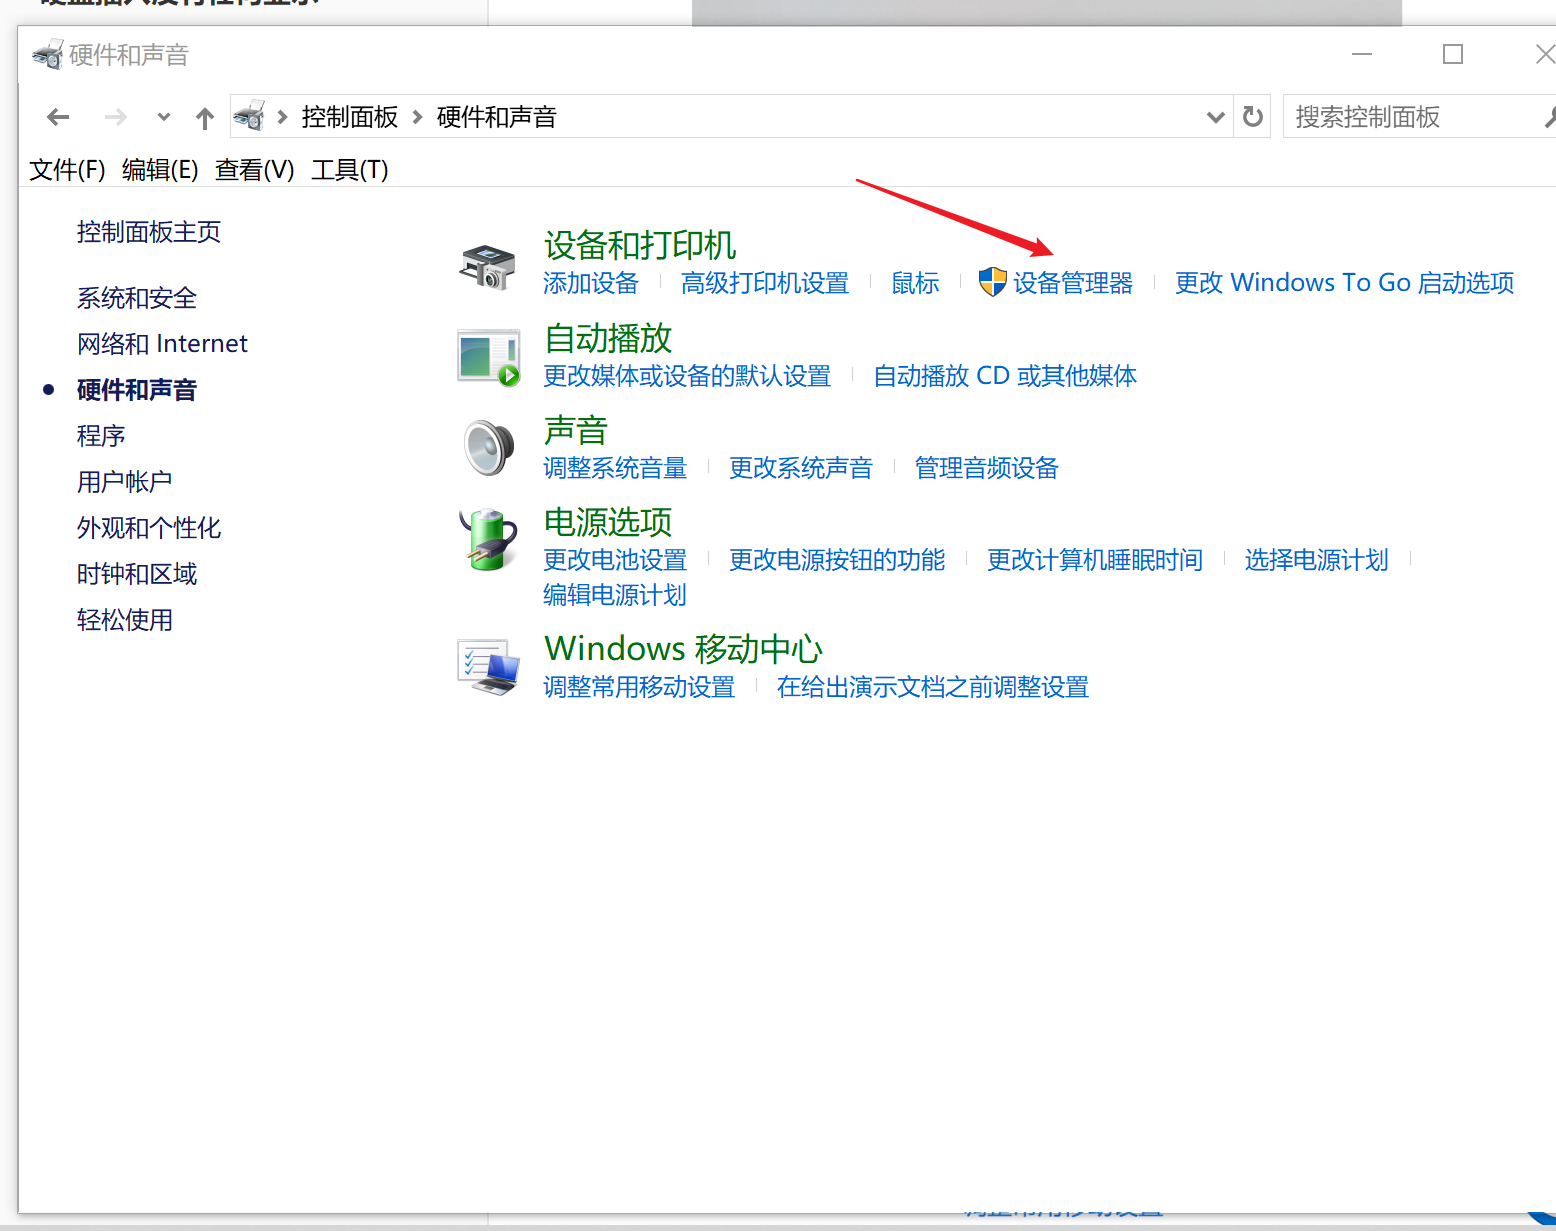Click the shield icon beside 设备管理器

pyautogui.click(x=992, y=282)
